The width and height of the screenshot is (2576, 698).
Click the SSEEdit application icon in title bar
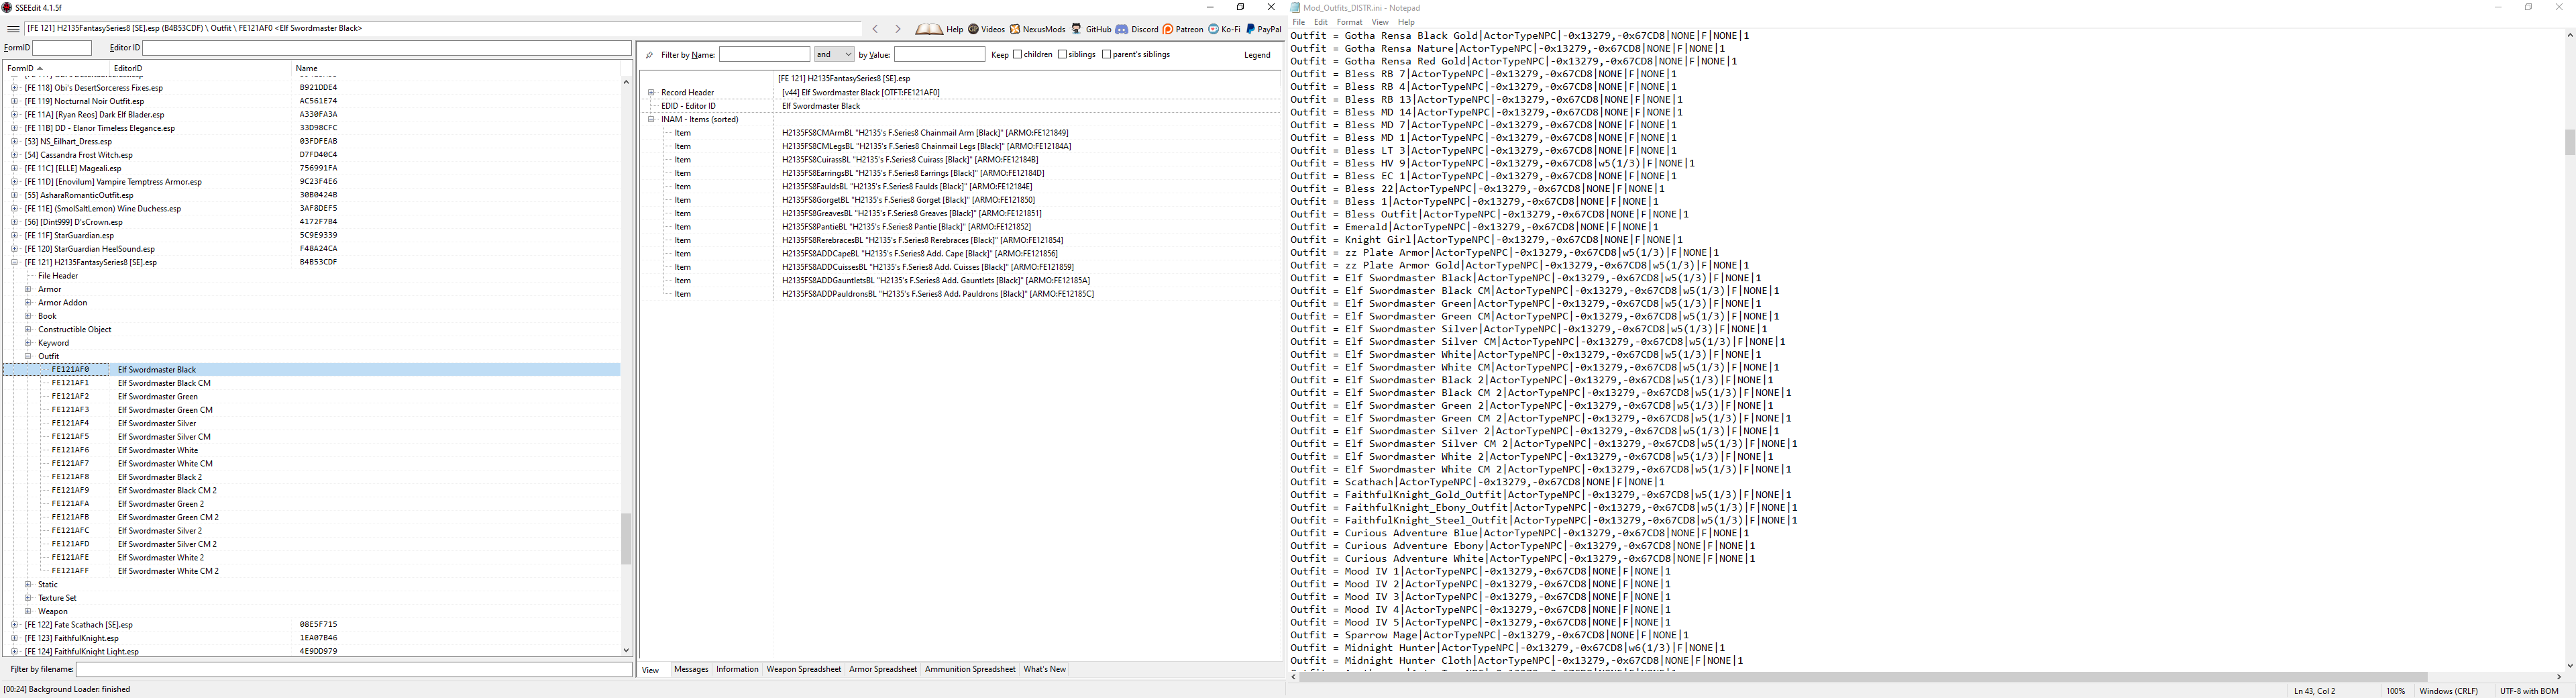click(7, 7)
